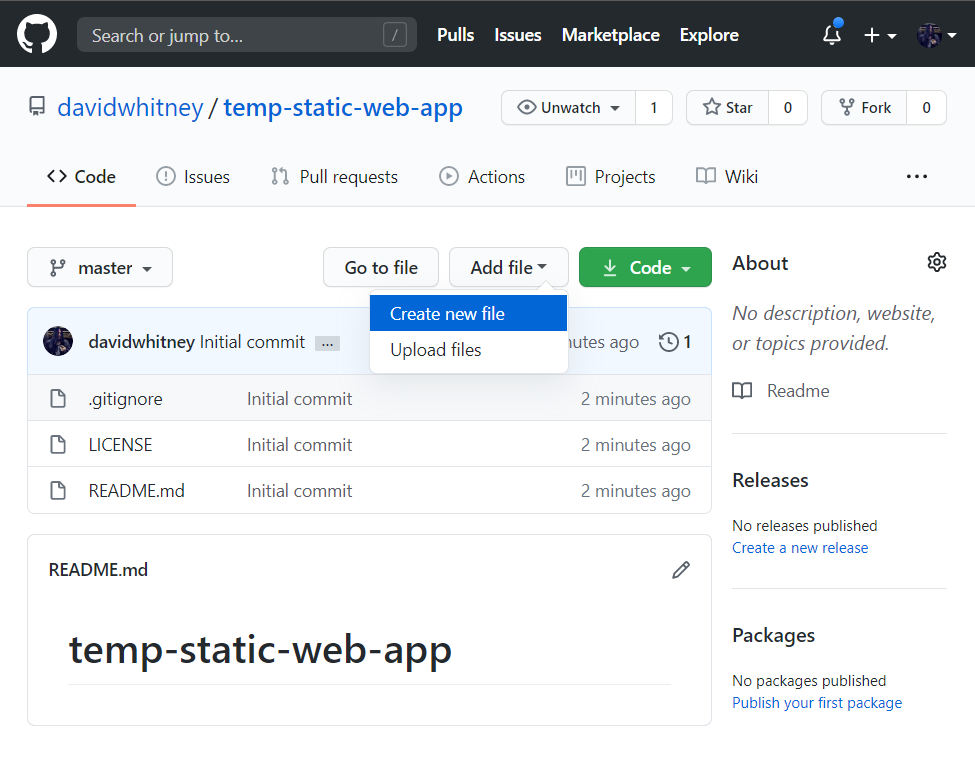Edit README with the pencil icon
975x757 pixels.
click(681, 570)
